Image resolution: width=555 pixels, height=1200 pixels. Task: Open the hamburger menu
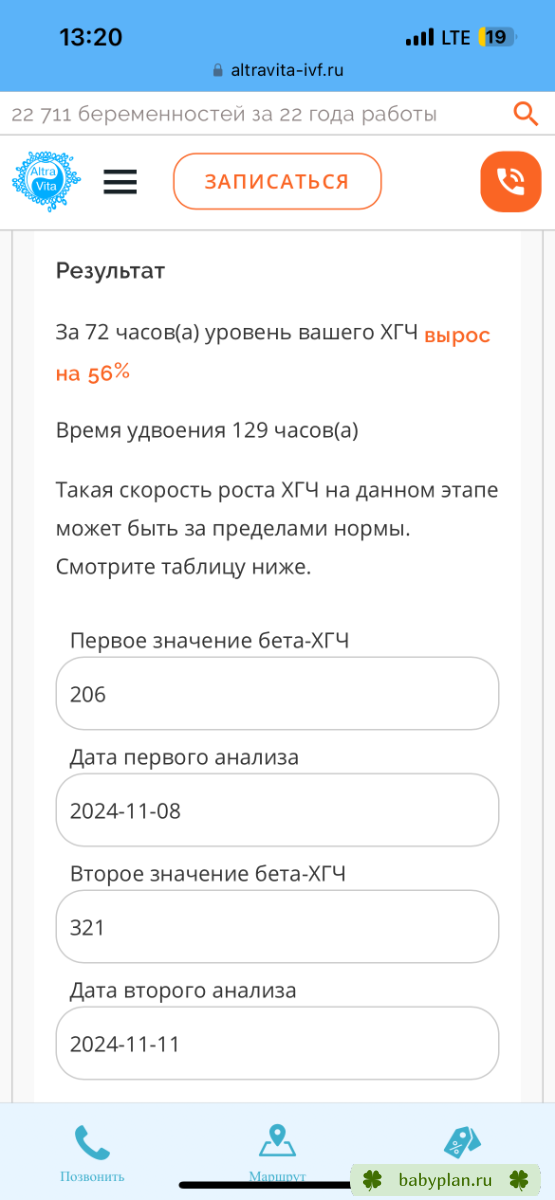click(x=120, y=182)
